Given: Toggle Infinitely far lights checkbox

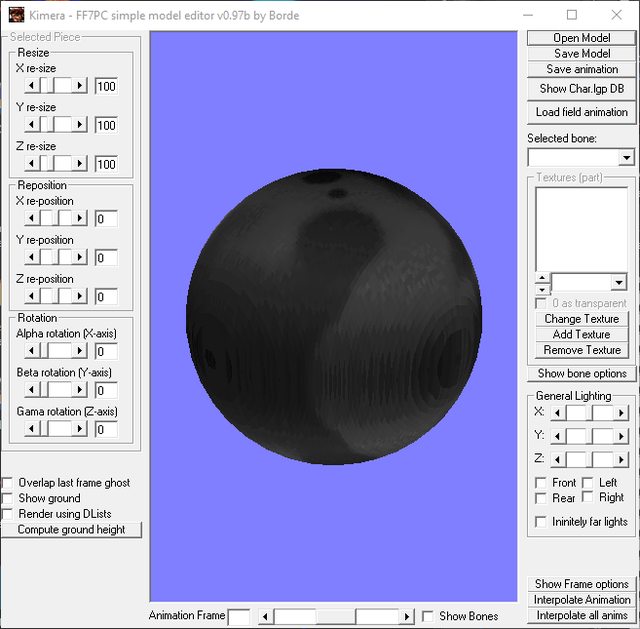Looking at the screenshot, I should point(540,522).
